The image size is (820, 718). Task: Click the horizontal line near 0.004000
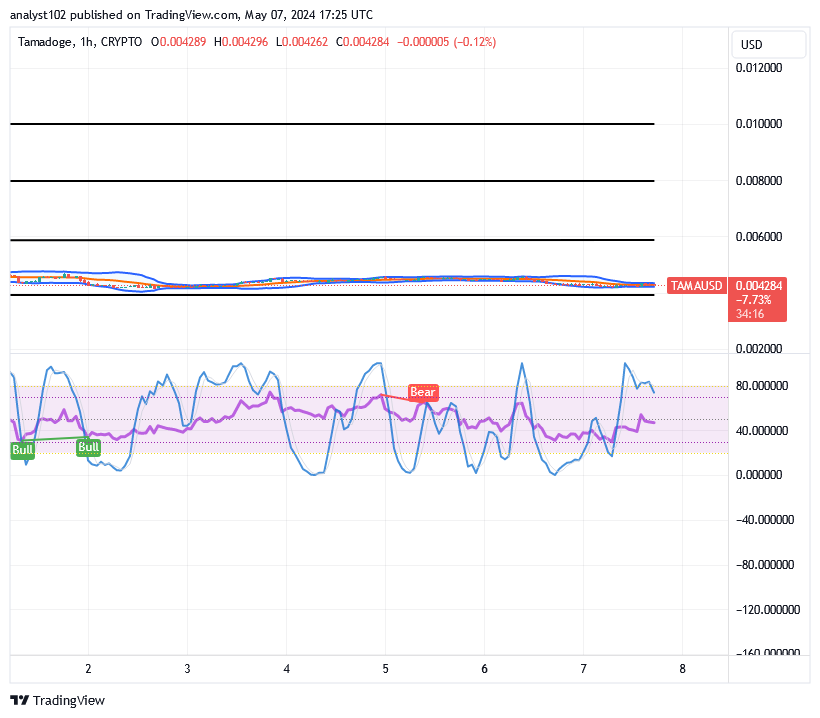point(332,295)
